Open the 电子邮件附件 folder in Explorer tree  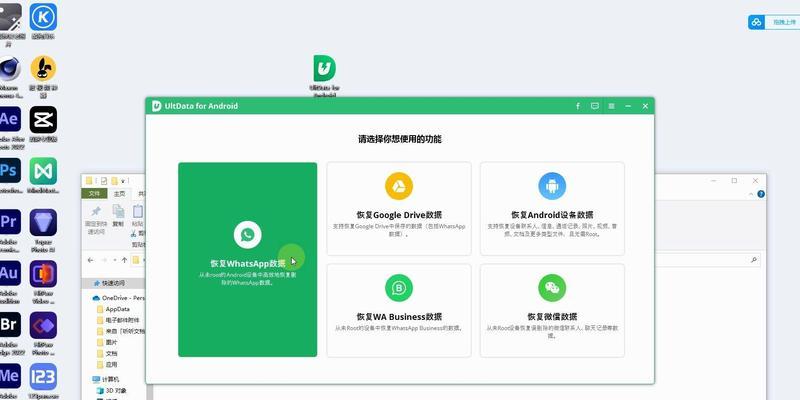click(x=118, y=320)
